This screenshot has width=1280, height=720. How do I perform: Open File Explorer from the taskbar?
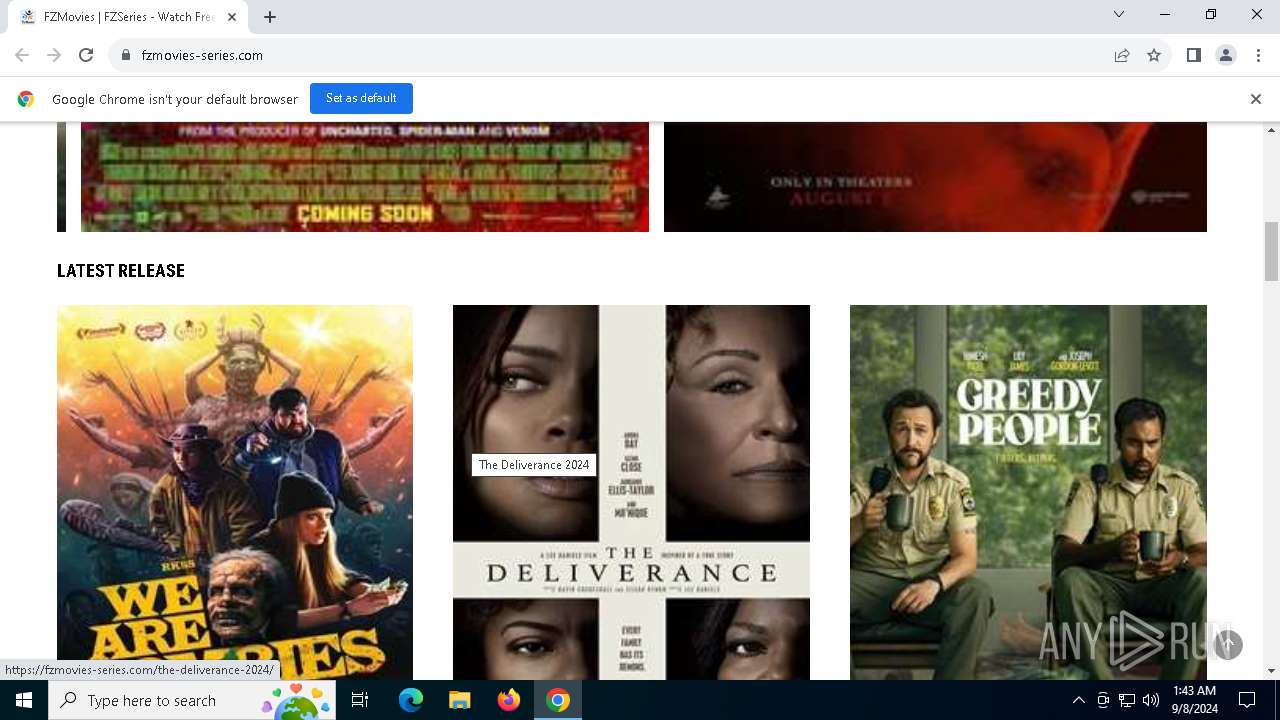click(459, 700)
